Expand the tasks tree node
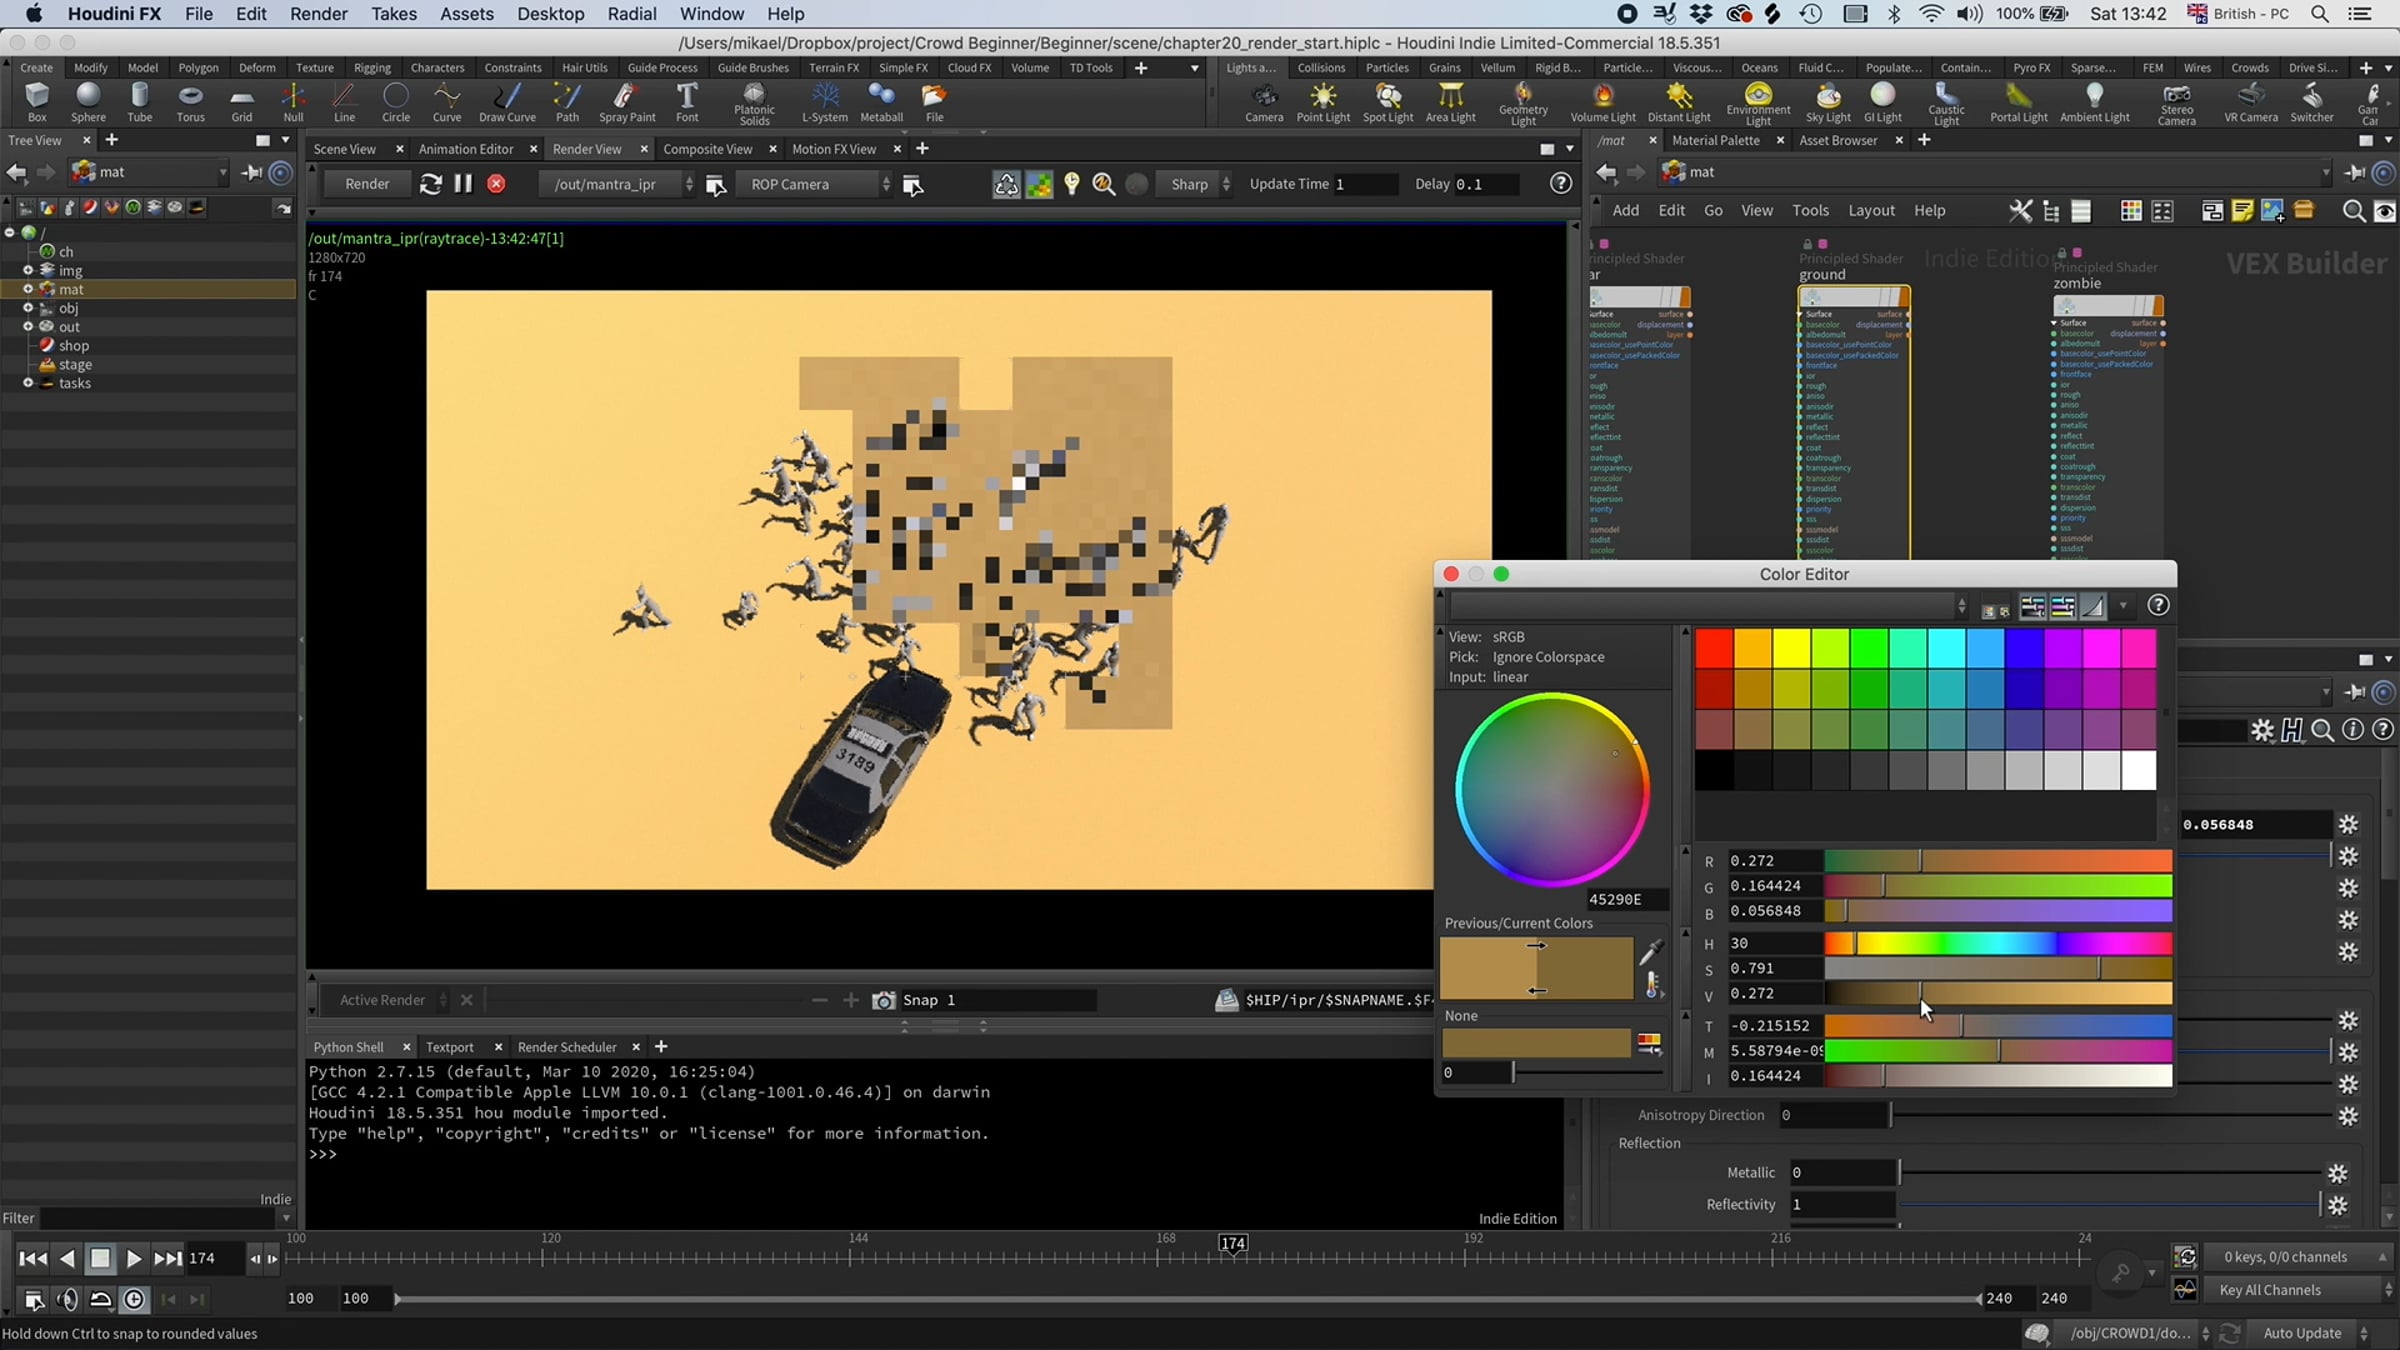The image size is (2400, 1350). [x=28, y=383]
